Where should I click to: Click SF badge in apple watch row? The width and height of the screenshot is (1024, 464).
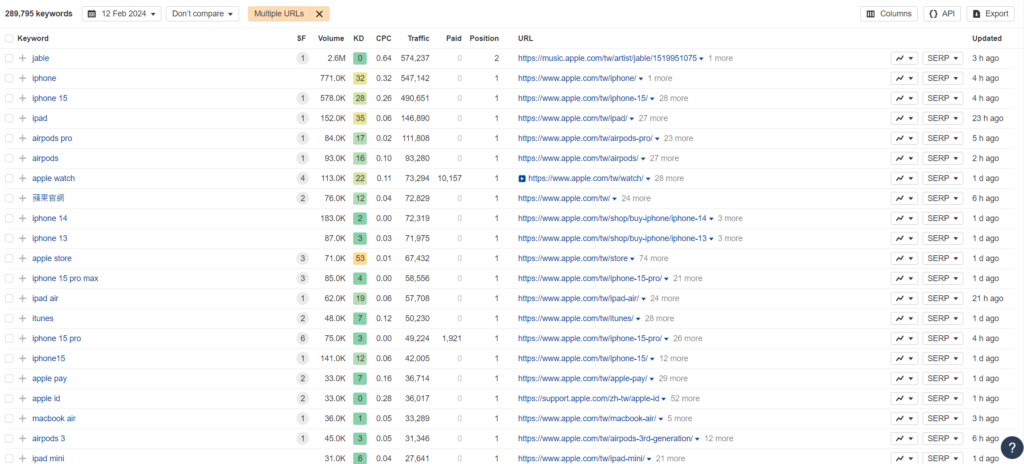pyautogui.click(x=302, y=178)
